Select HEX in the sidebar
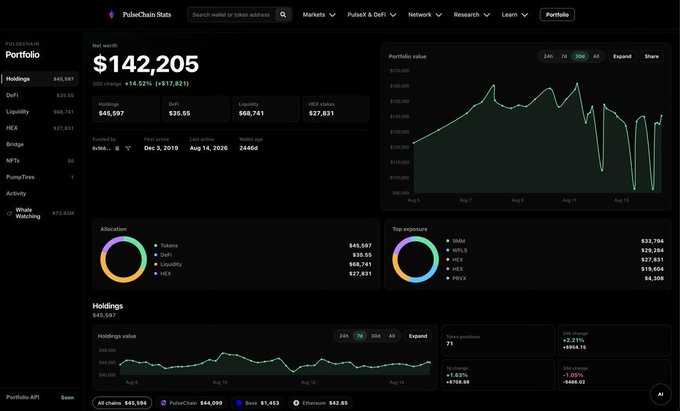680x411 pixels. click(x=40, y=128)
